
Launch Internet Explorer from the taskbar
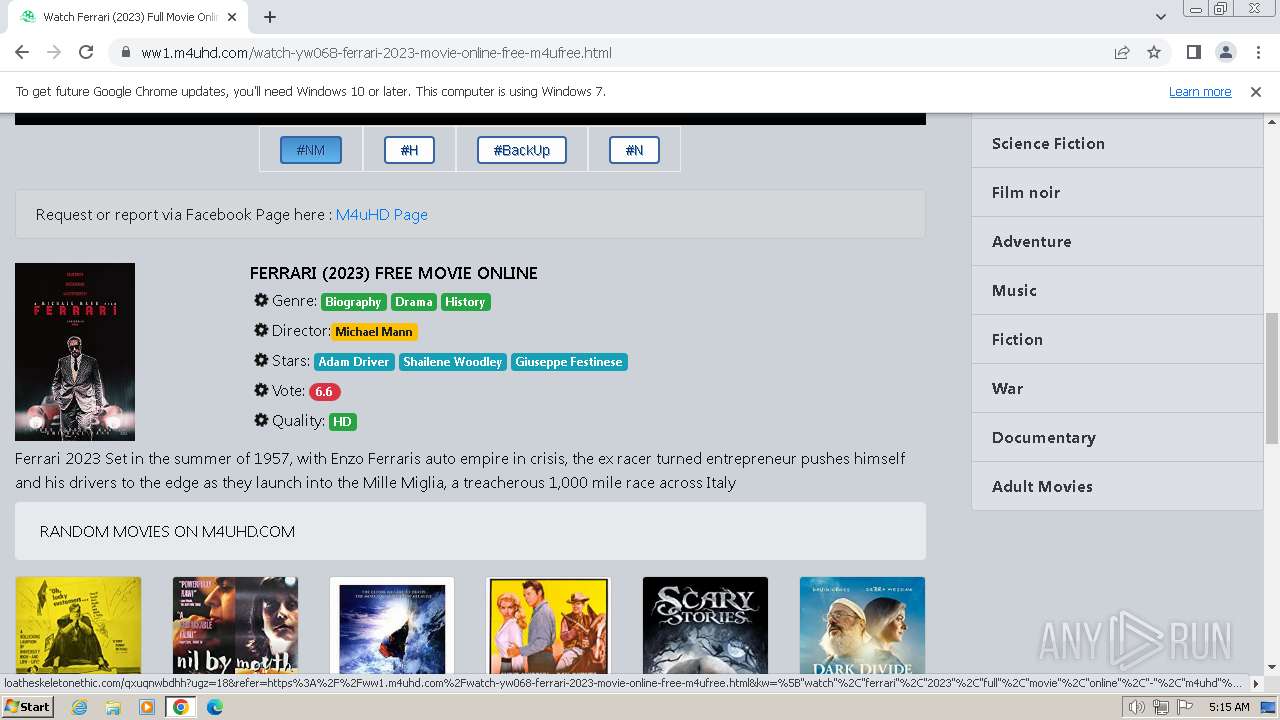[x=79, y=707]
